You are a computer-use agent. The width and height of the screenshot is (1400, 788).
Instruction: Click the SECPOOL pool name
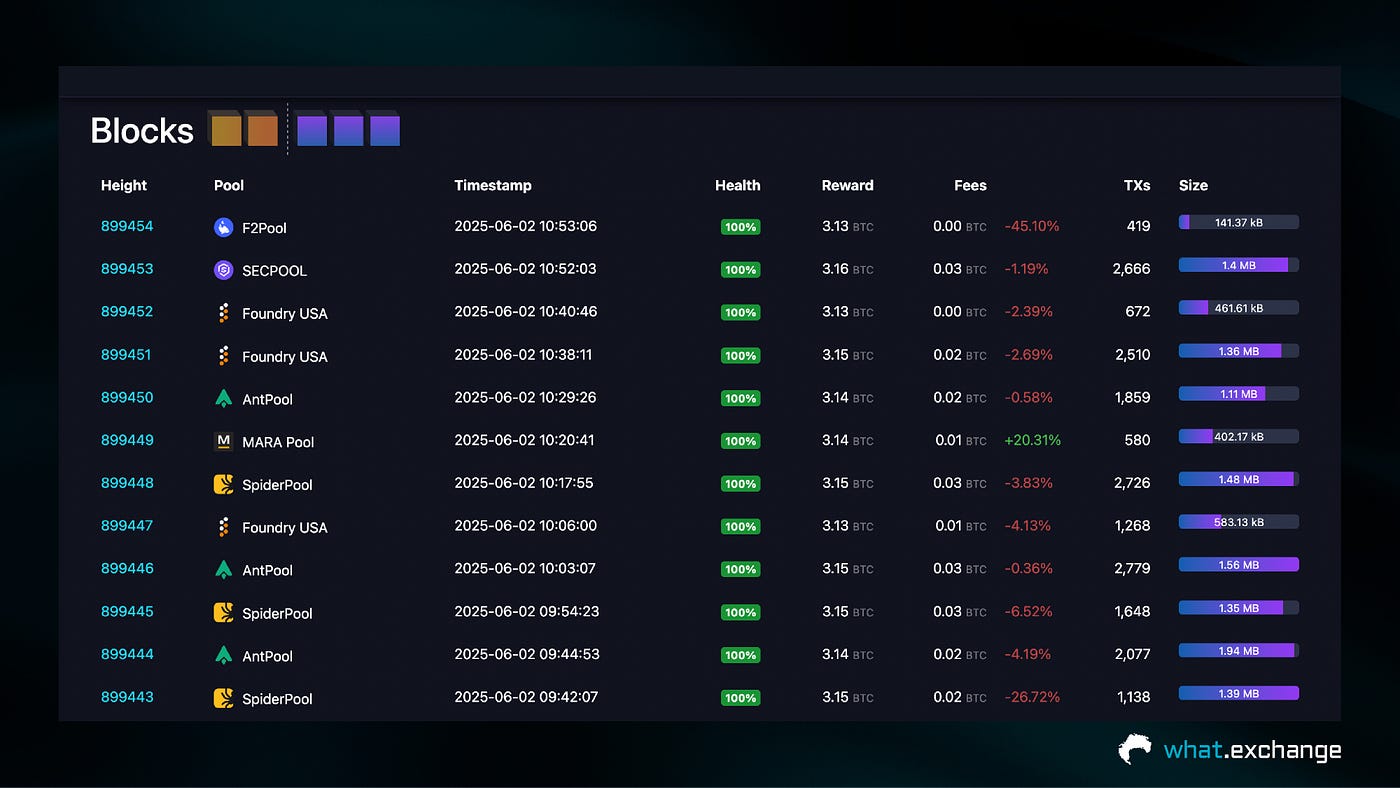pyautogui.click(x=274, y=271)
